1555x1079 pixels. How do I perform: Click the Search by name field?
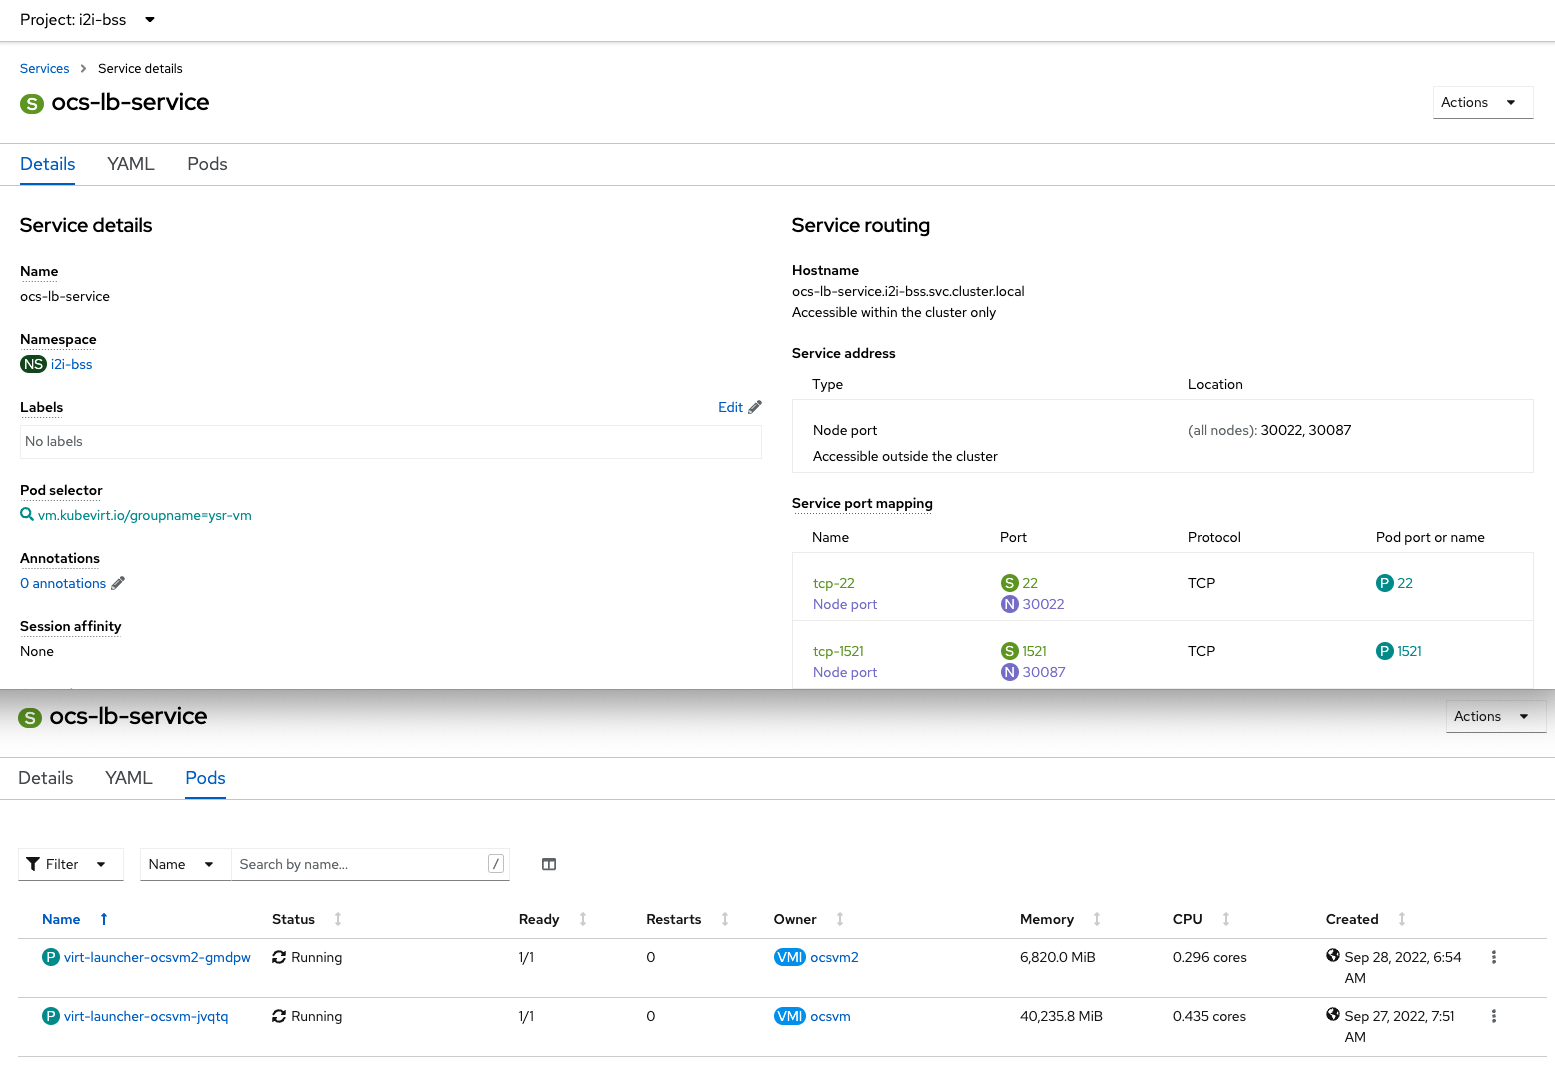(360, 864)
